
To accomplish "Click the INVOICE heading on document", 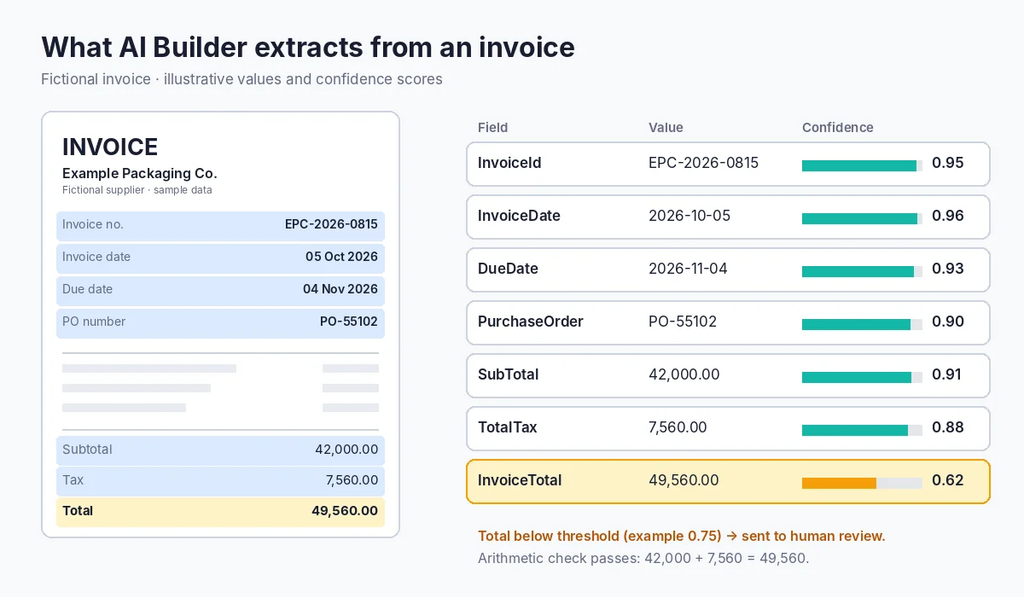I will (x=110, y=147).
